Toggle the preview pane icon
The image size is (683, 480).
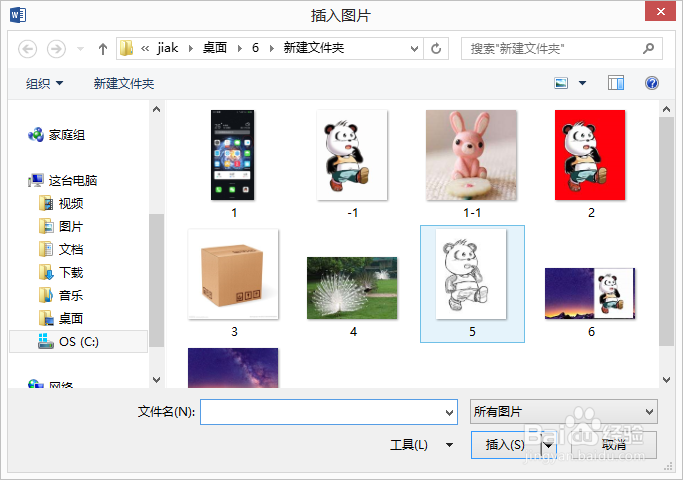[x=615, y=83]
